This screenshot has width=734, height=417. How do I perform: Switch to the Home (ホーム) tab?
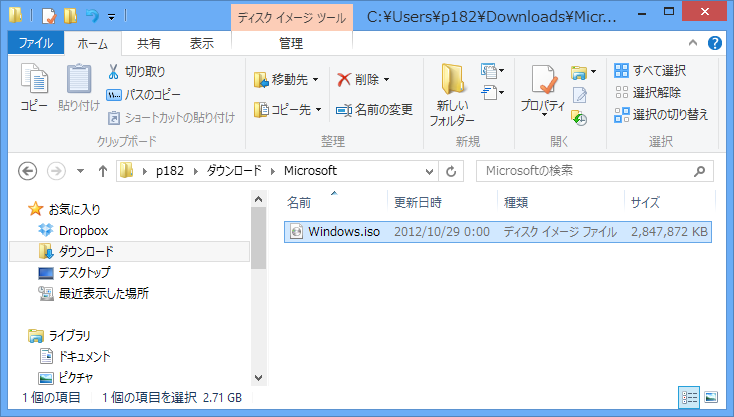click(93, 44)
